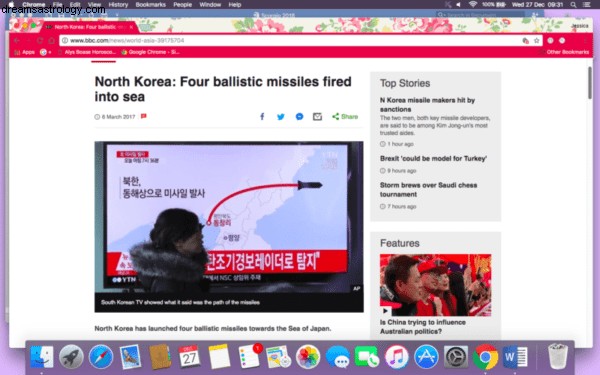Close the North Korea tab

(131, 27)
